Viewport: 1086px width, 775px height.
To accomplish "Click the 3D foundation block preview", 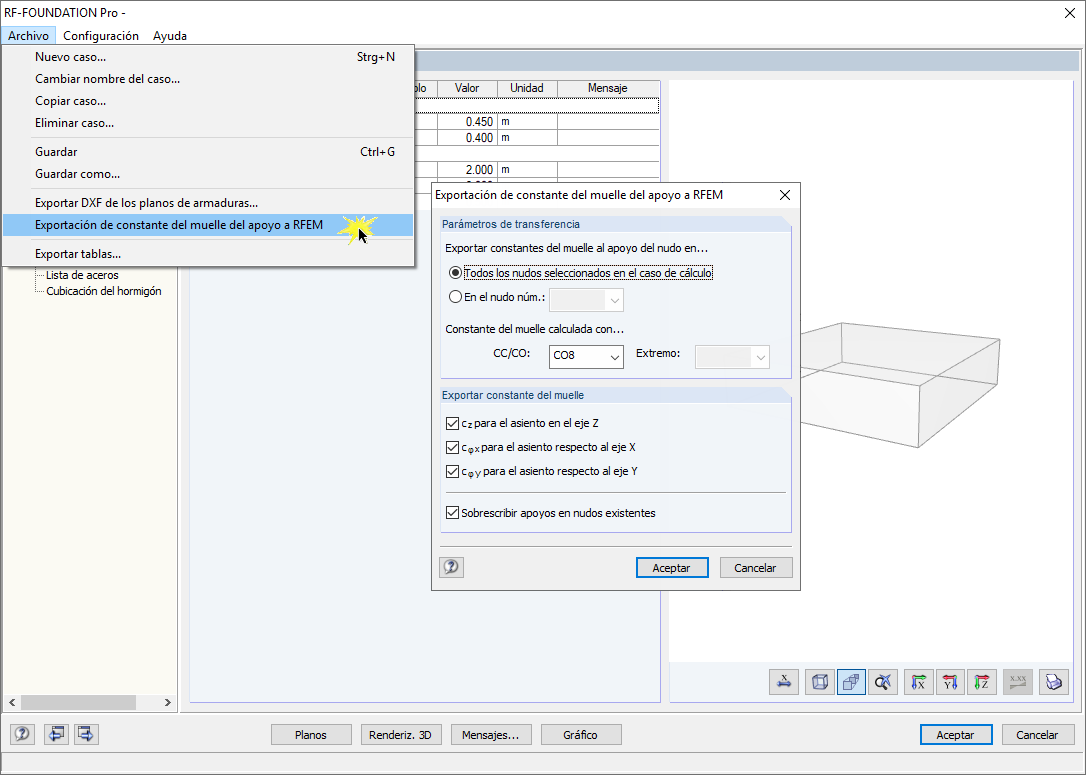I will pos(900,384).
